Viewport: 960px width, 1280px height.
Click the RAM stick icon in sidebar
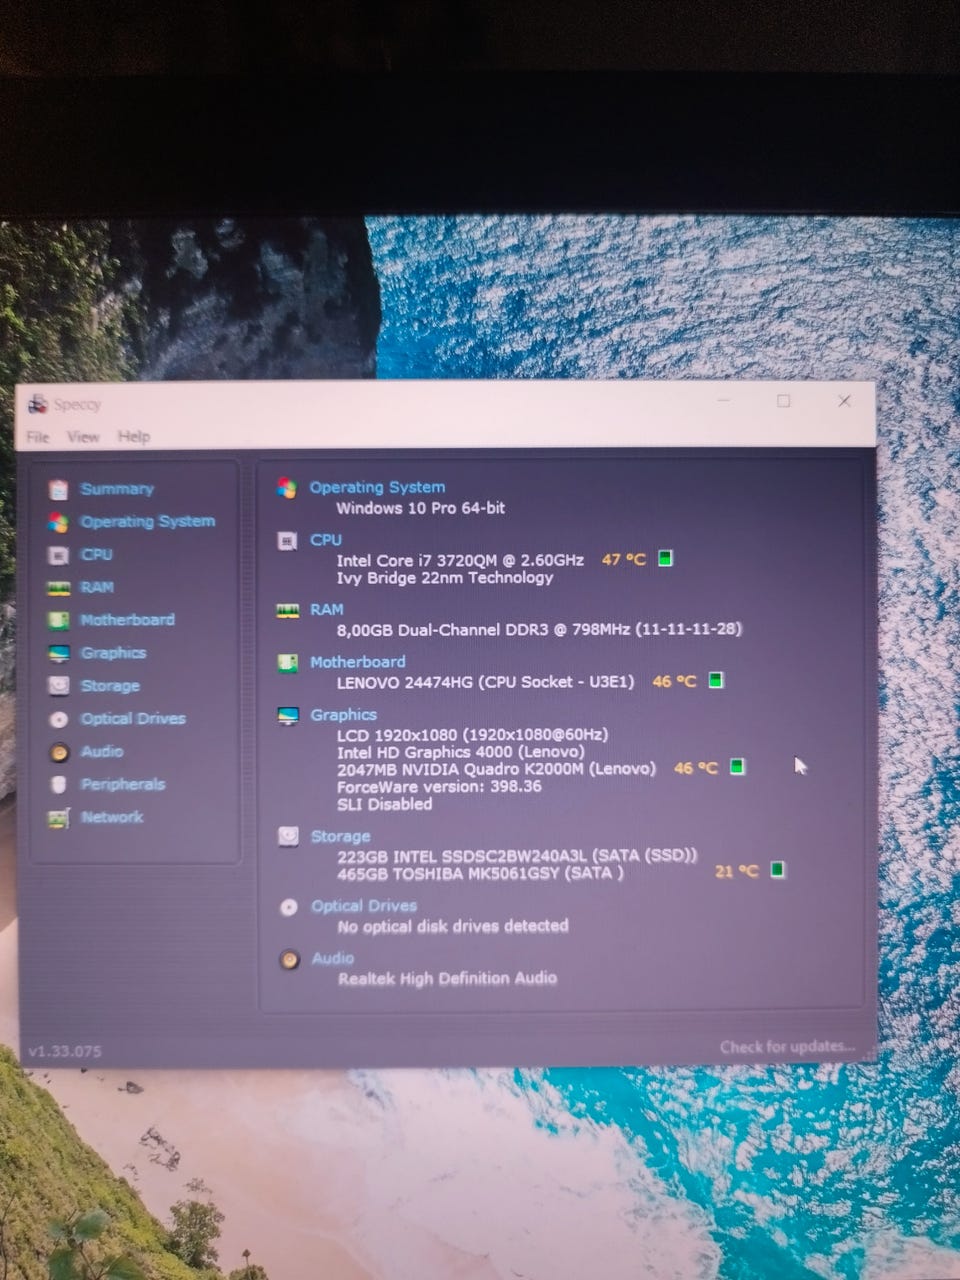[x=59, y=588]
